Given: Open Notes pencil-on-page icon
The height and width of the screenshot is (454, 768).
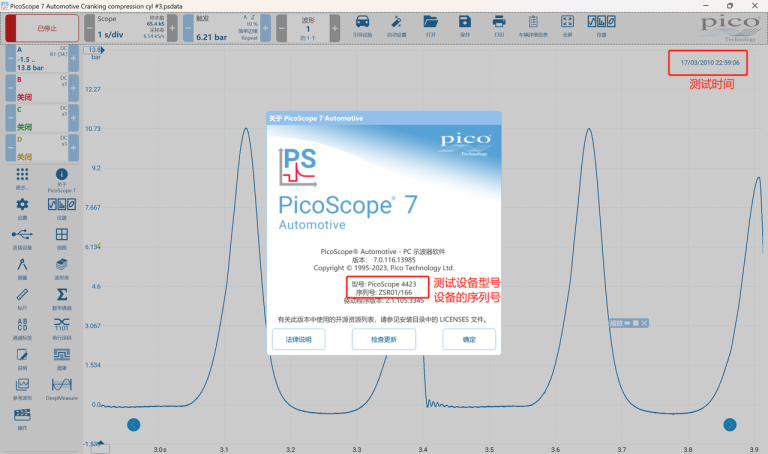Looking at the screenshot, I should pyautogui.click(x=22, y=358).
